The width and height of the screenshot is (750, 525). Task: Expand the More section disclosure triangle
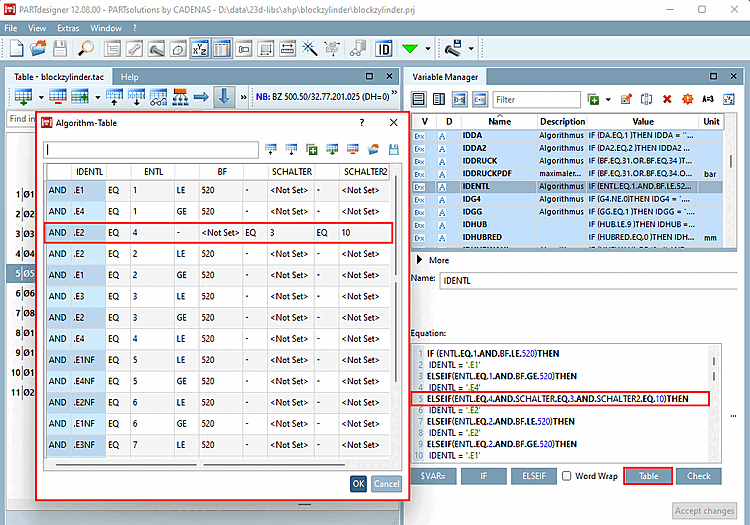(419, 260)
